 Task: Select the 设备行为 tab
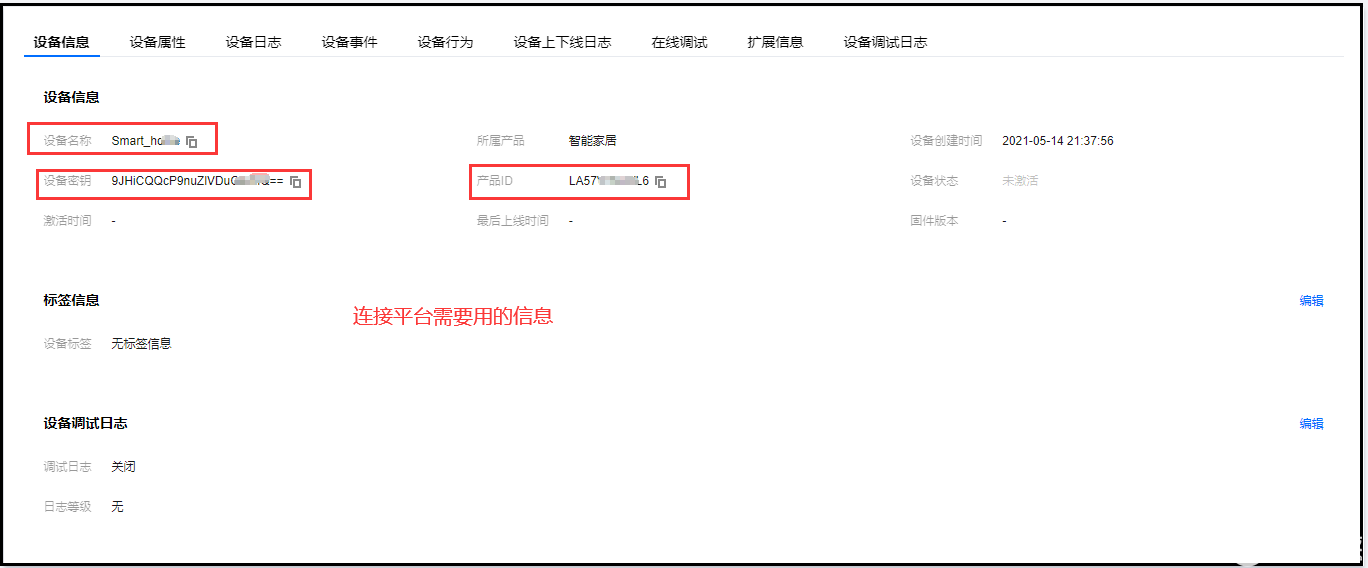(445, 42)
